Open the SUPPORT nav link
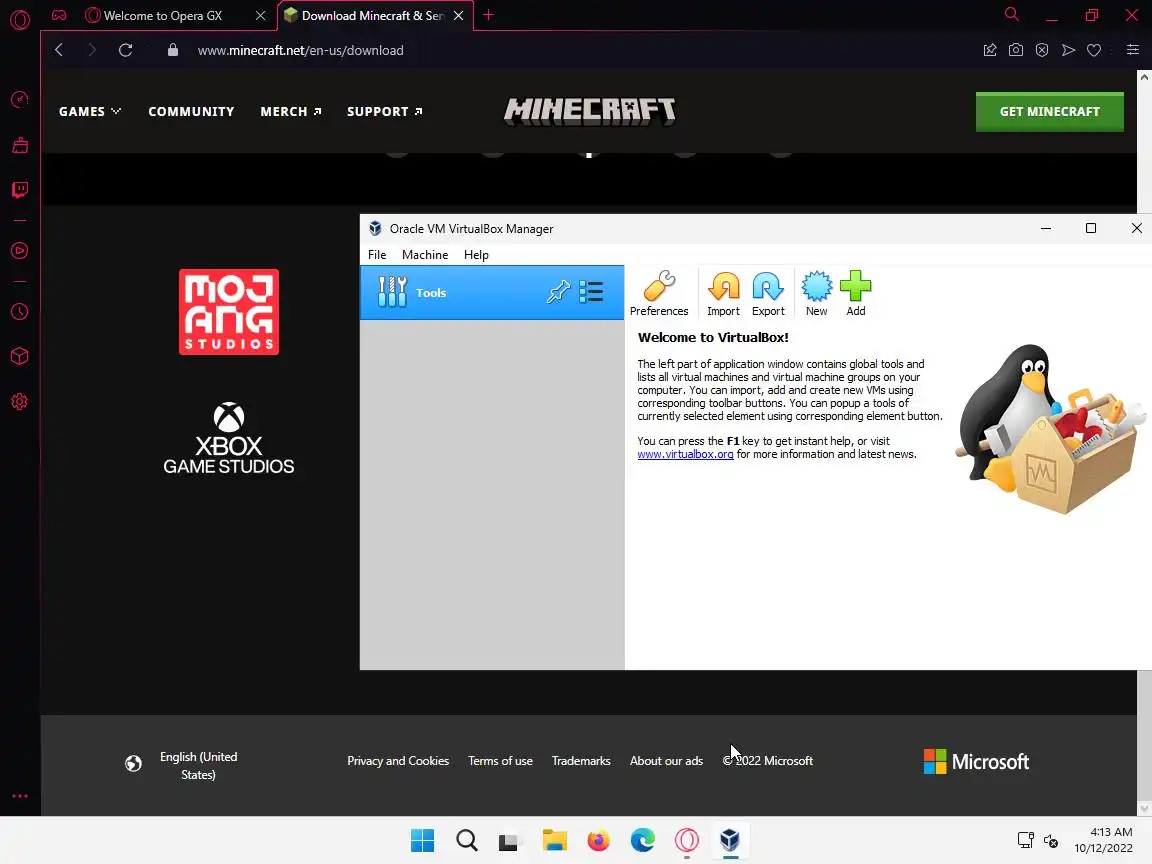Screen dimensions: 1152x864 pos(384,112)
